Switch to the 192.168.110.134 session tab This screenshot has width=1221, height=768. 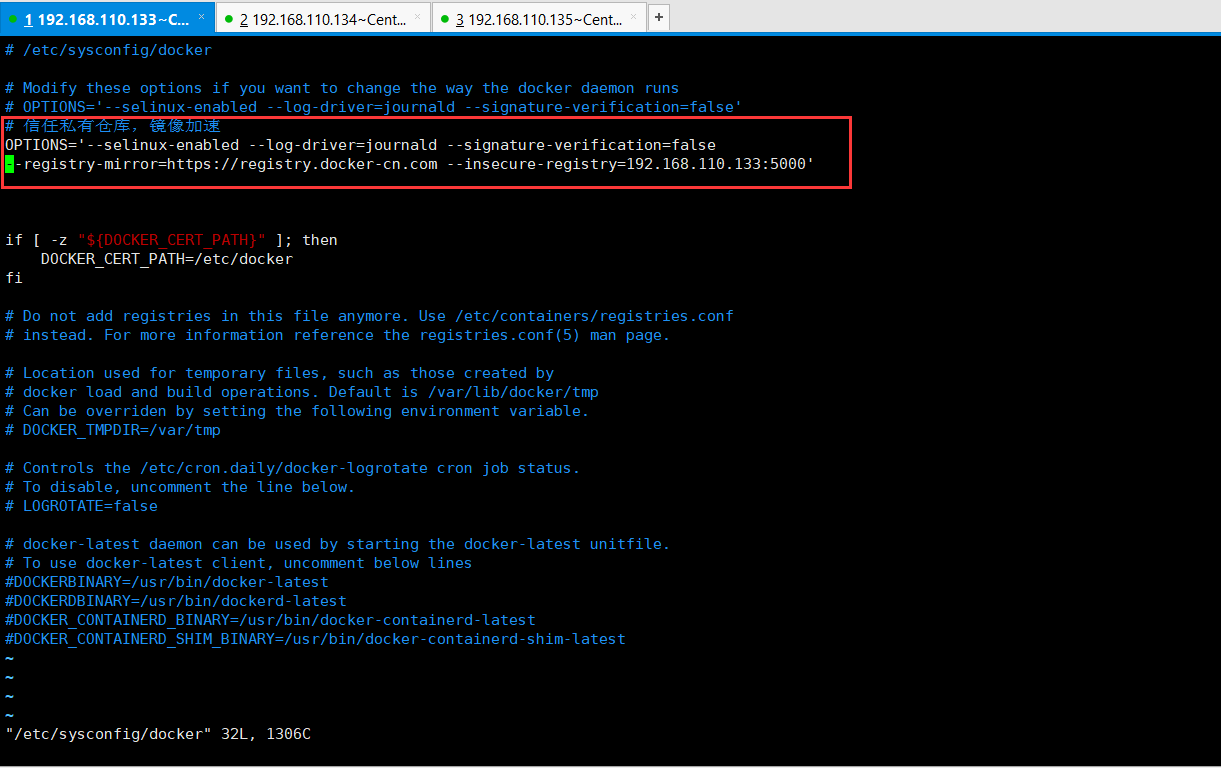323,19
